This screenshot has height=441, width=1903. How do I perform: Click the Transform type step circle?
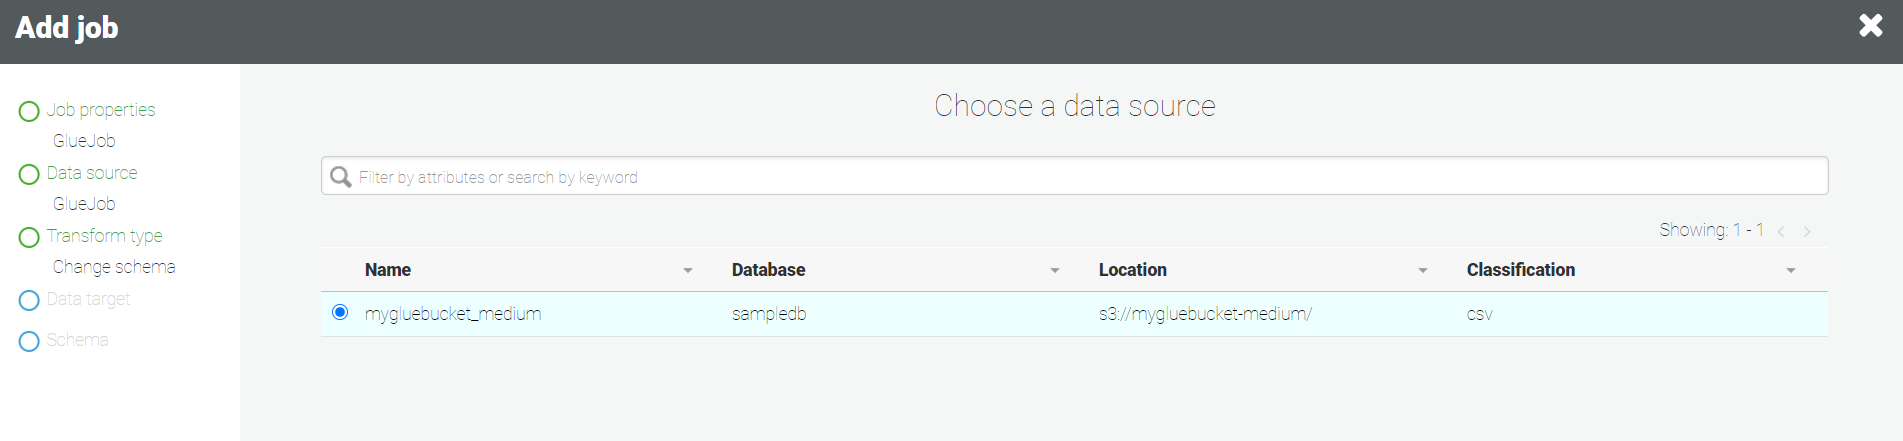coord(29,237)
